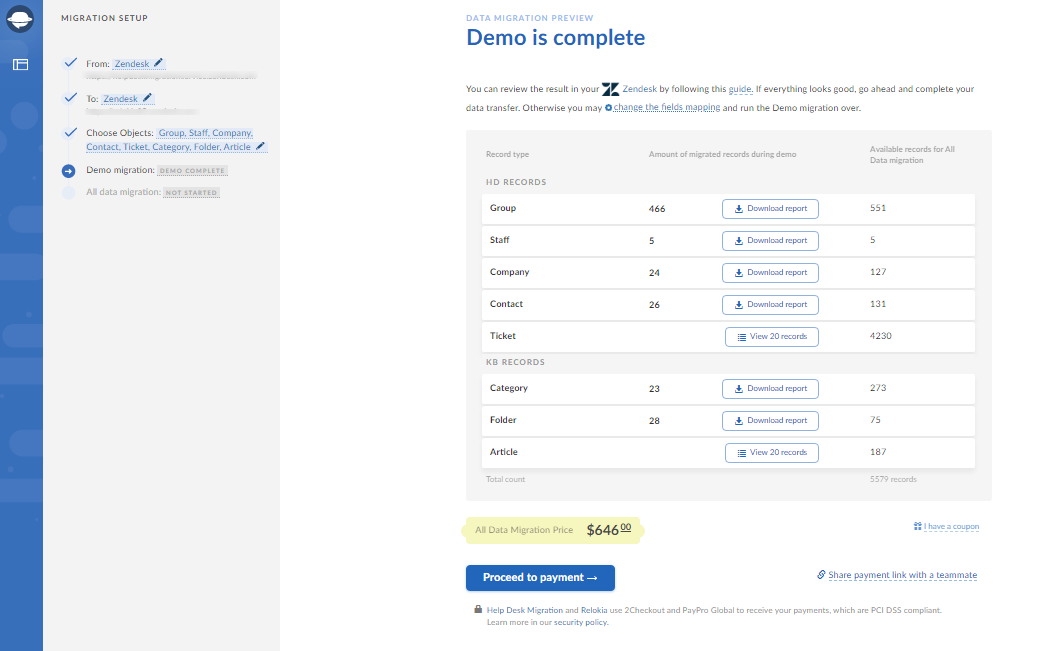Viewport: 1055px width, 651px height.
Task: Download the Contact records report
Action: (x=770, y=305)
